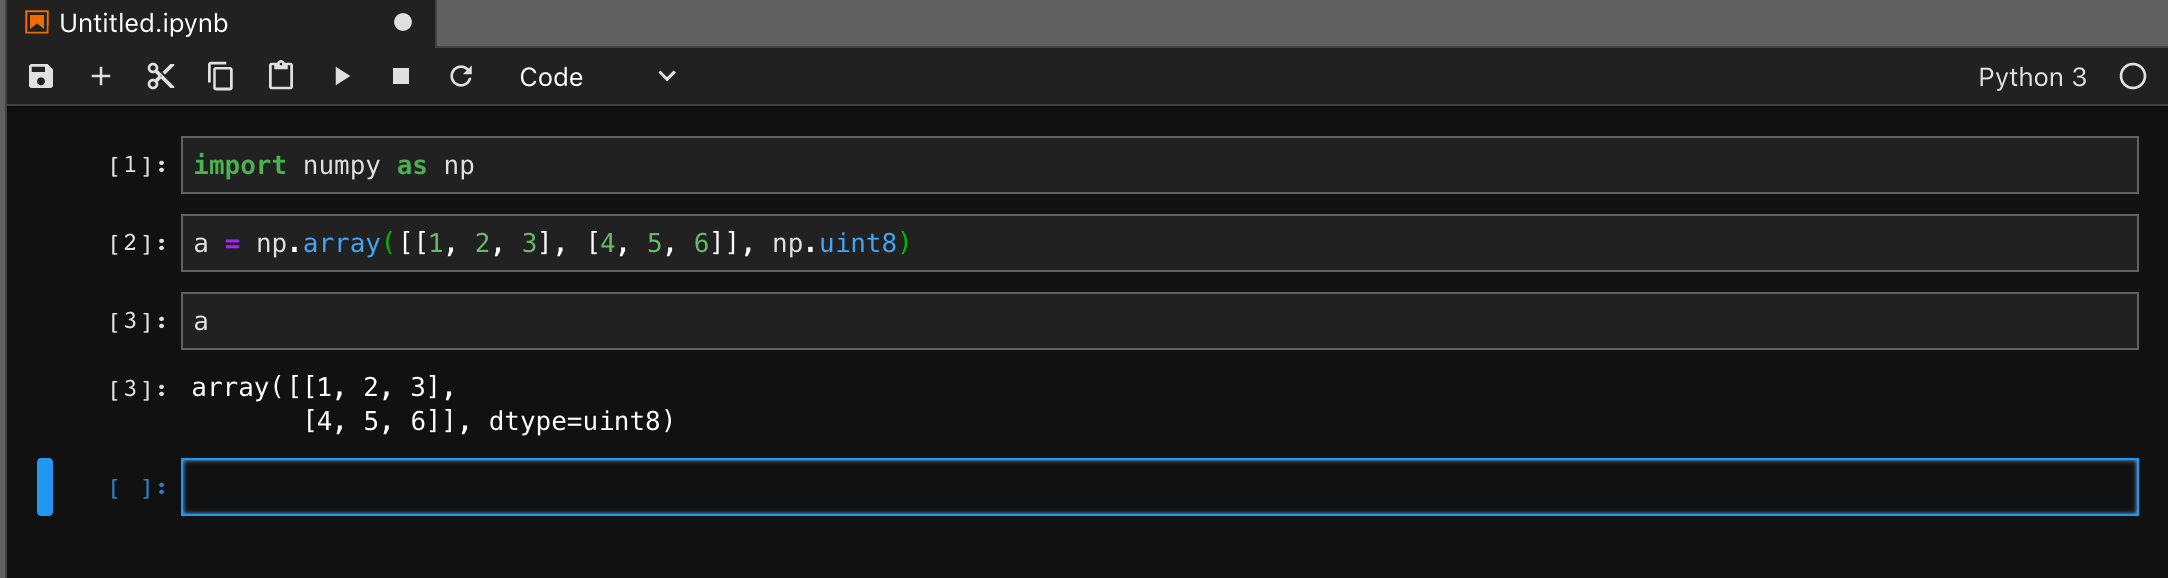Close tab using the unsaved dot indicator
Screen dimensions: 2168x578
click(403, 23)
